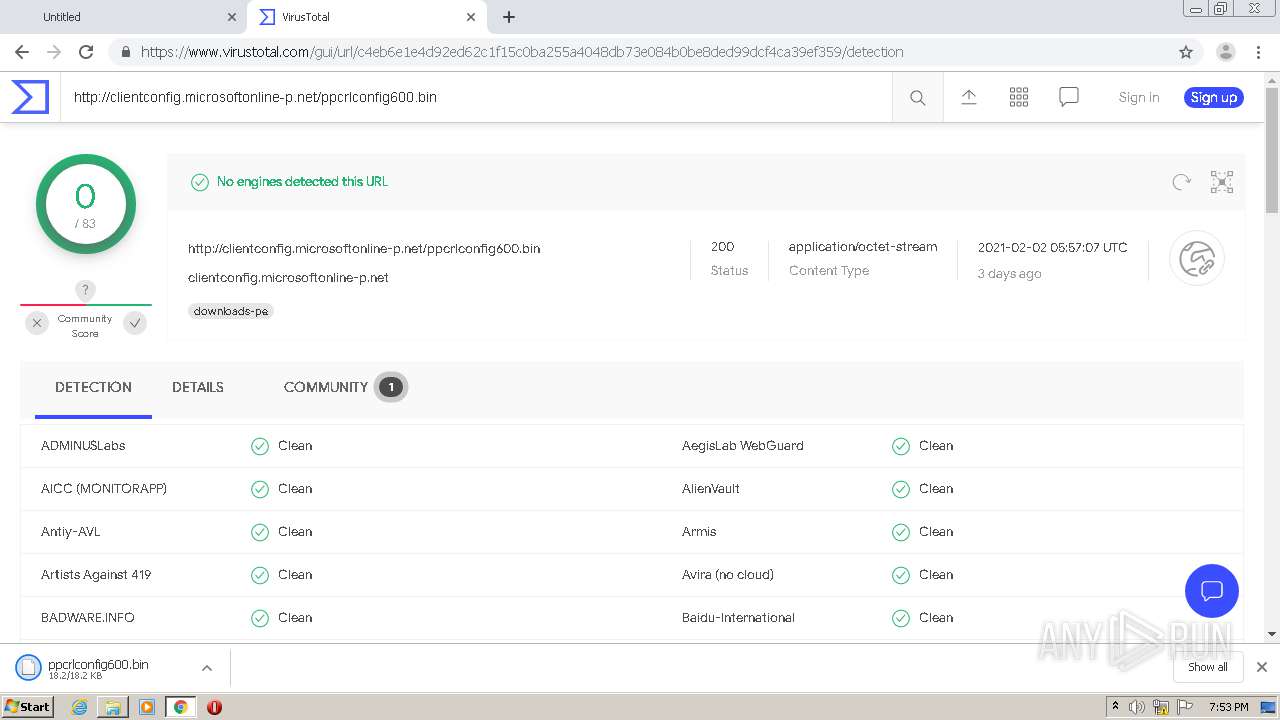The image size is (1280, 720).
Task: Switch to the COMMUNITY tab
Action: click(345, 387)
